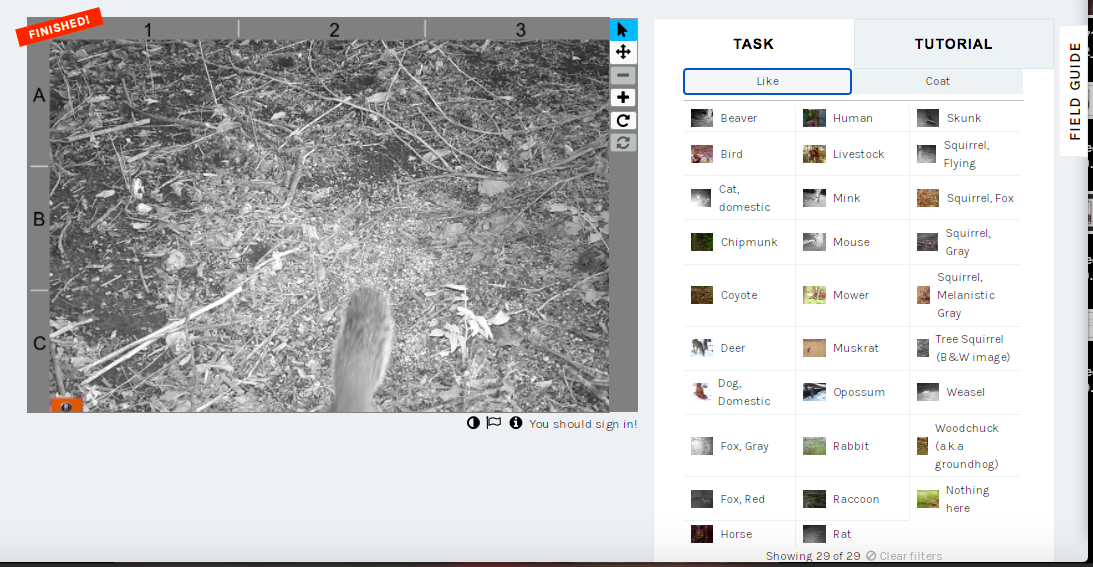Click the gray furry animal in the photo

[x=362, y=350]
